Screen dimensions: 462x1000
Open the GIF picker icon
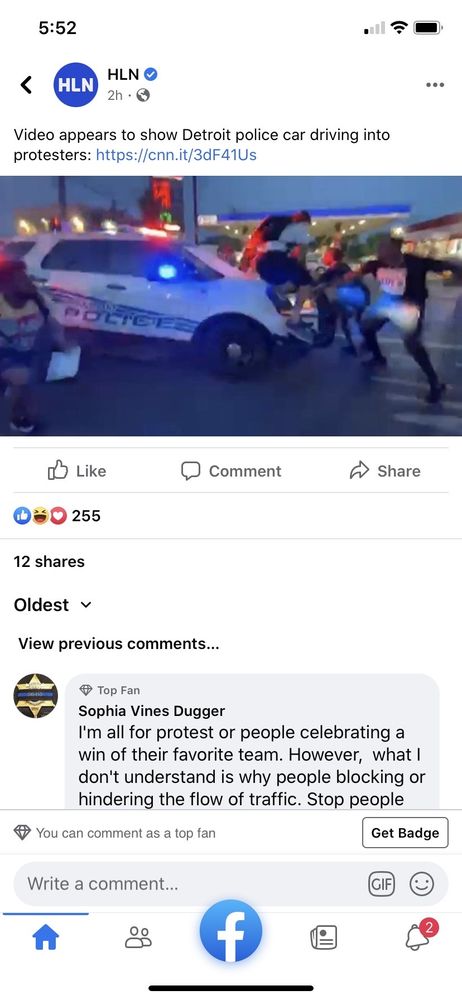coord(382,884)
